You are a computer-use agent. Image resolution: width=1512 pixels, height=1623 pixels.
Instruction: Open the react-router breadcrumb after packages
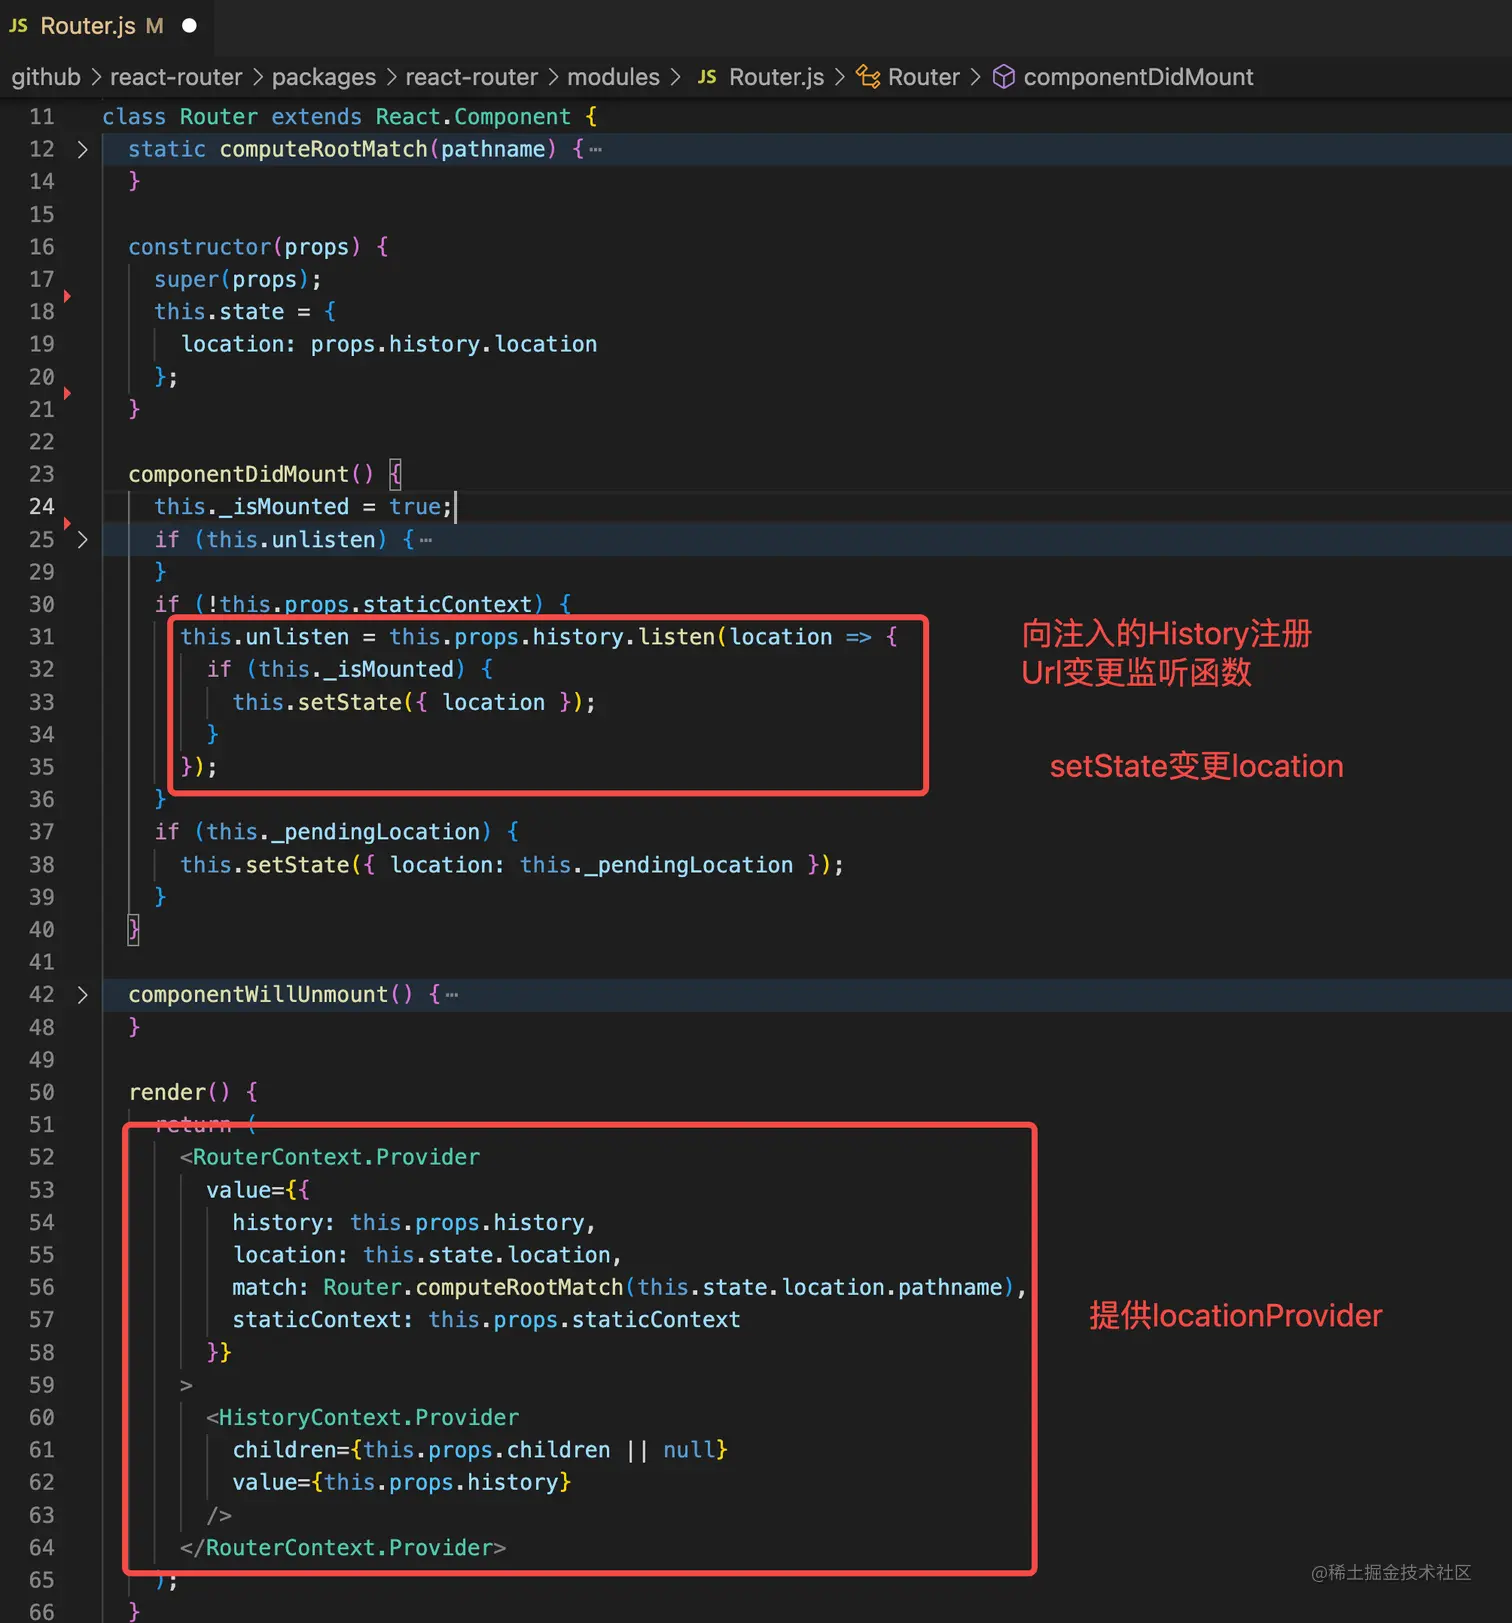click(472, 77)
